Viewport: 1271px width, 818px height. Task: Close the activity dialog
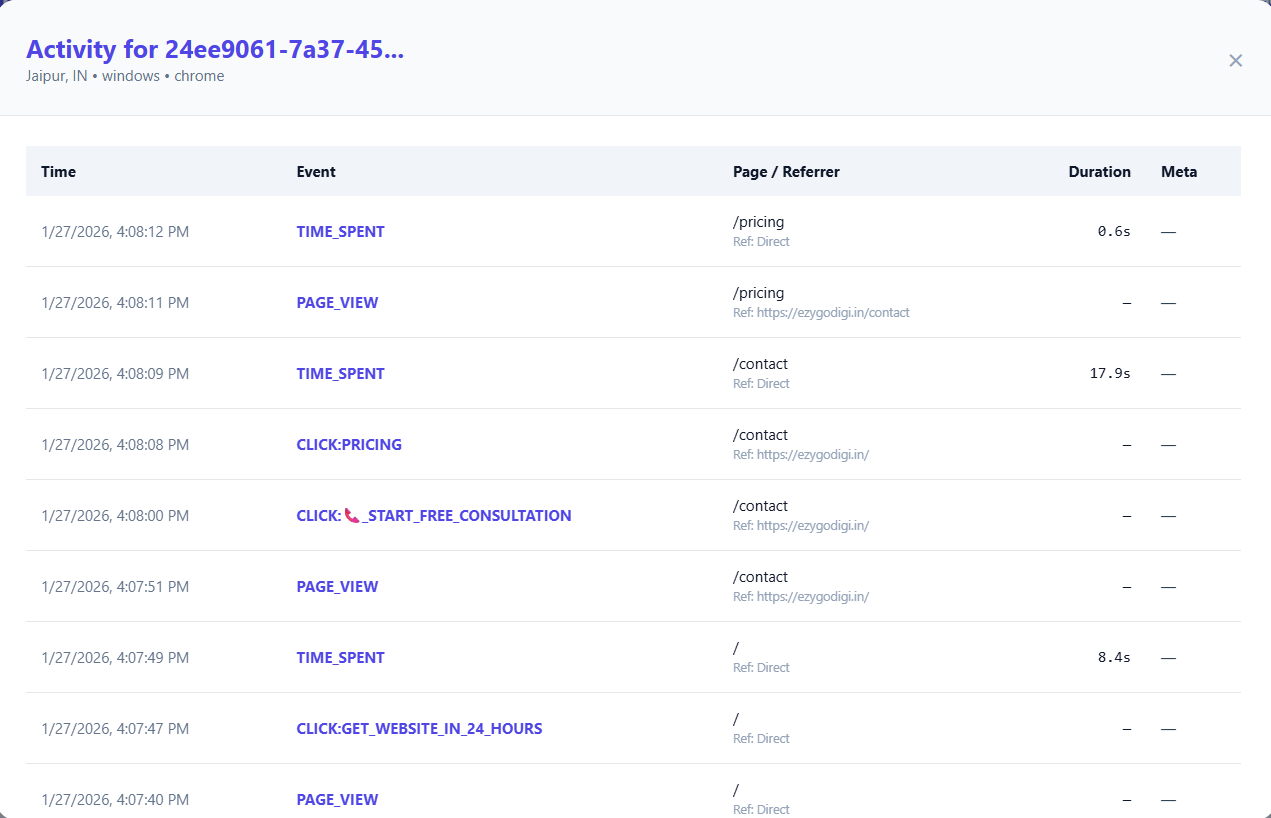[x=1235, y=60]
